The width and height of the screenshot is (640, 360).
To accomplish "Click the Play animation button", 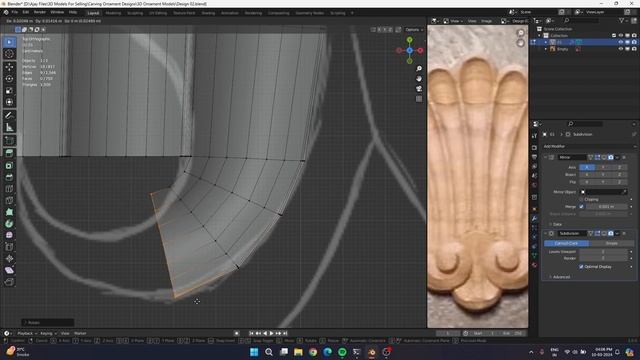I will tap(271, 333).
